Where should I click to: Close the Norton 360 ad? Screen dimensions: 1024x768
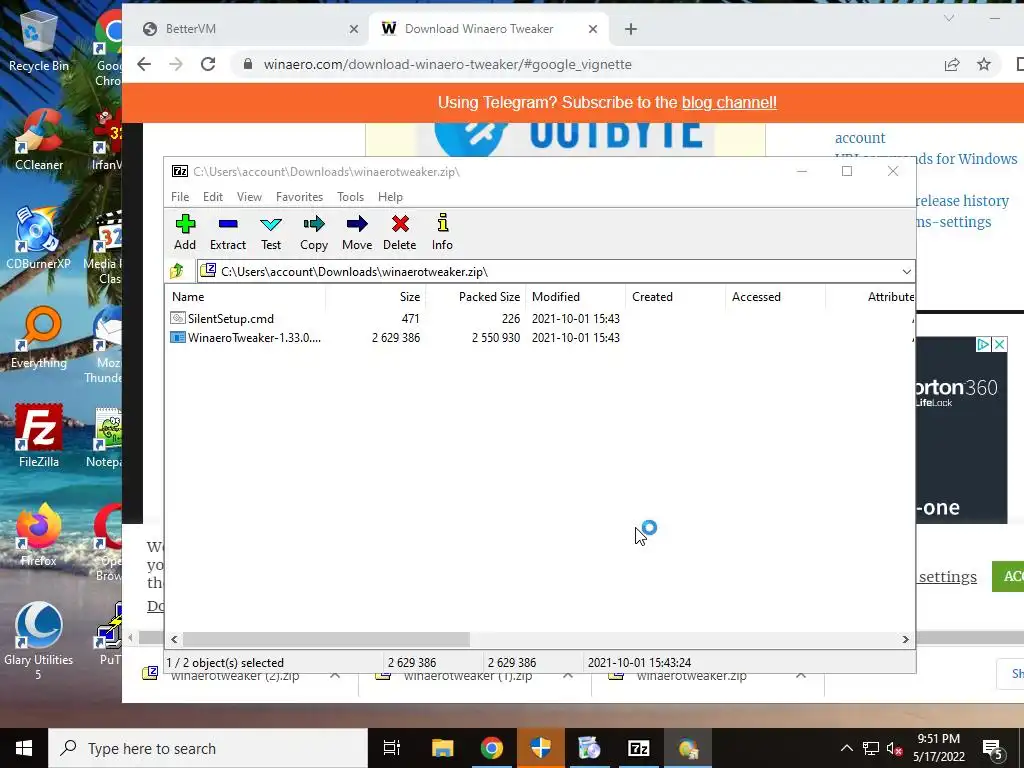point(999,344)
